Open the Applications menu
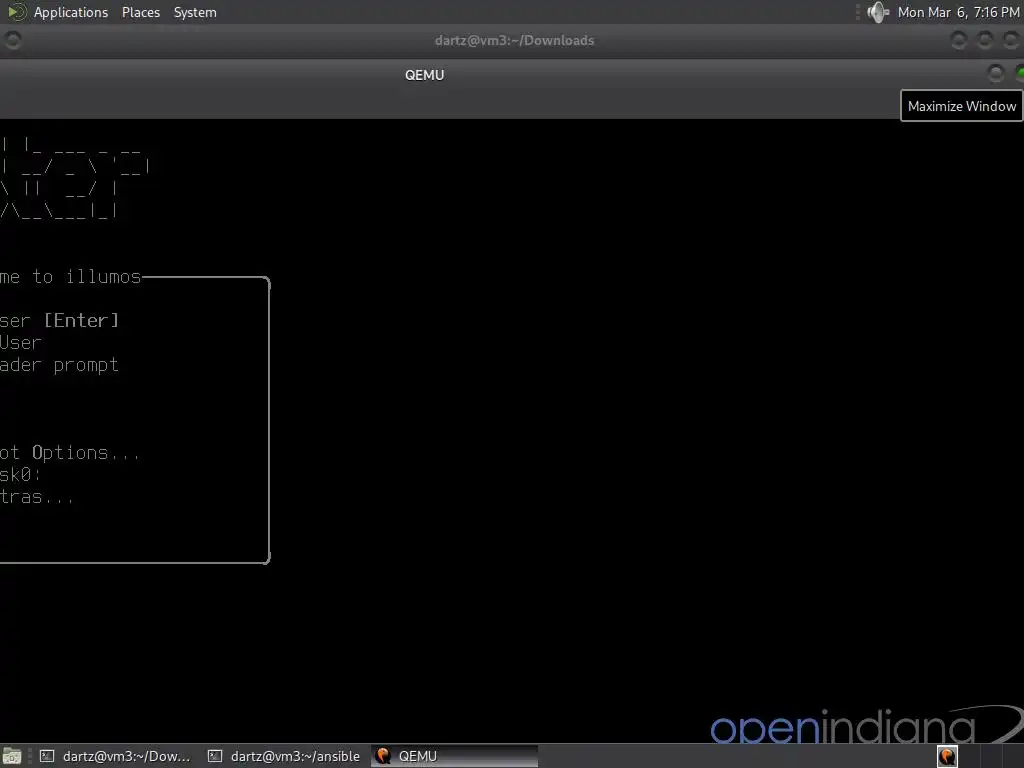The image size is (1024, 768). pos(71,12)
